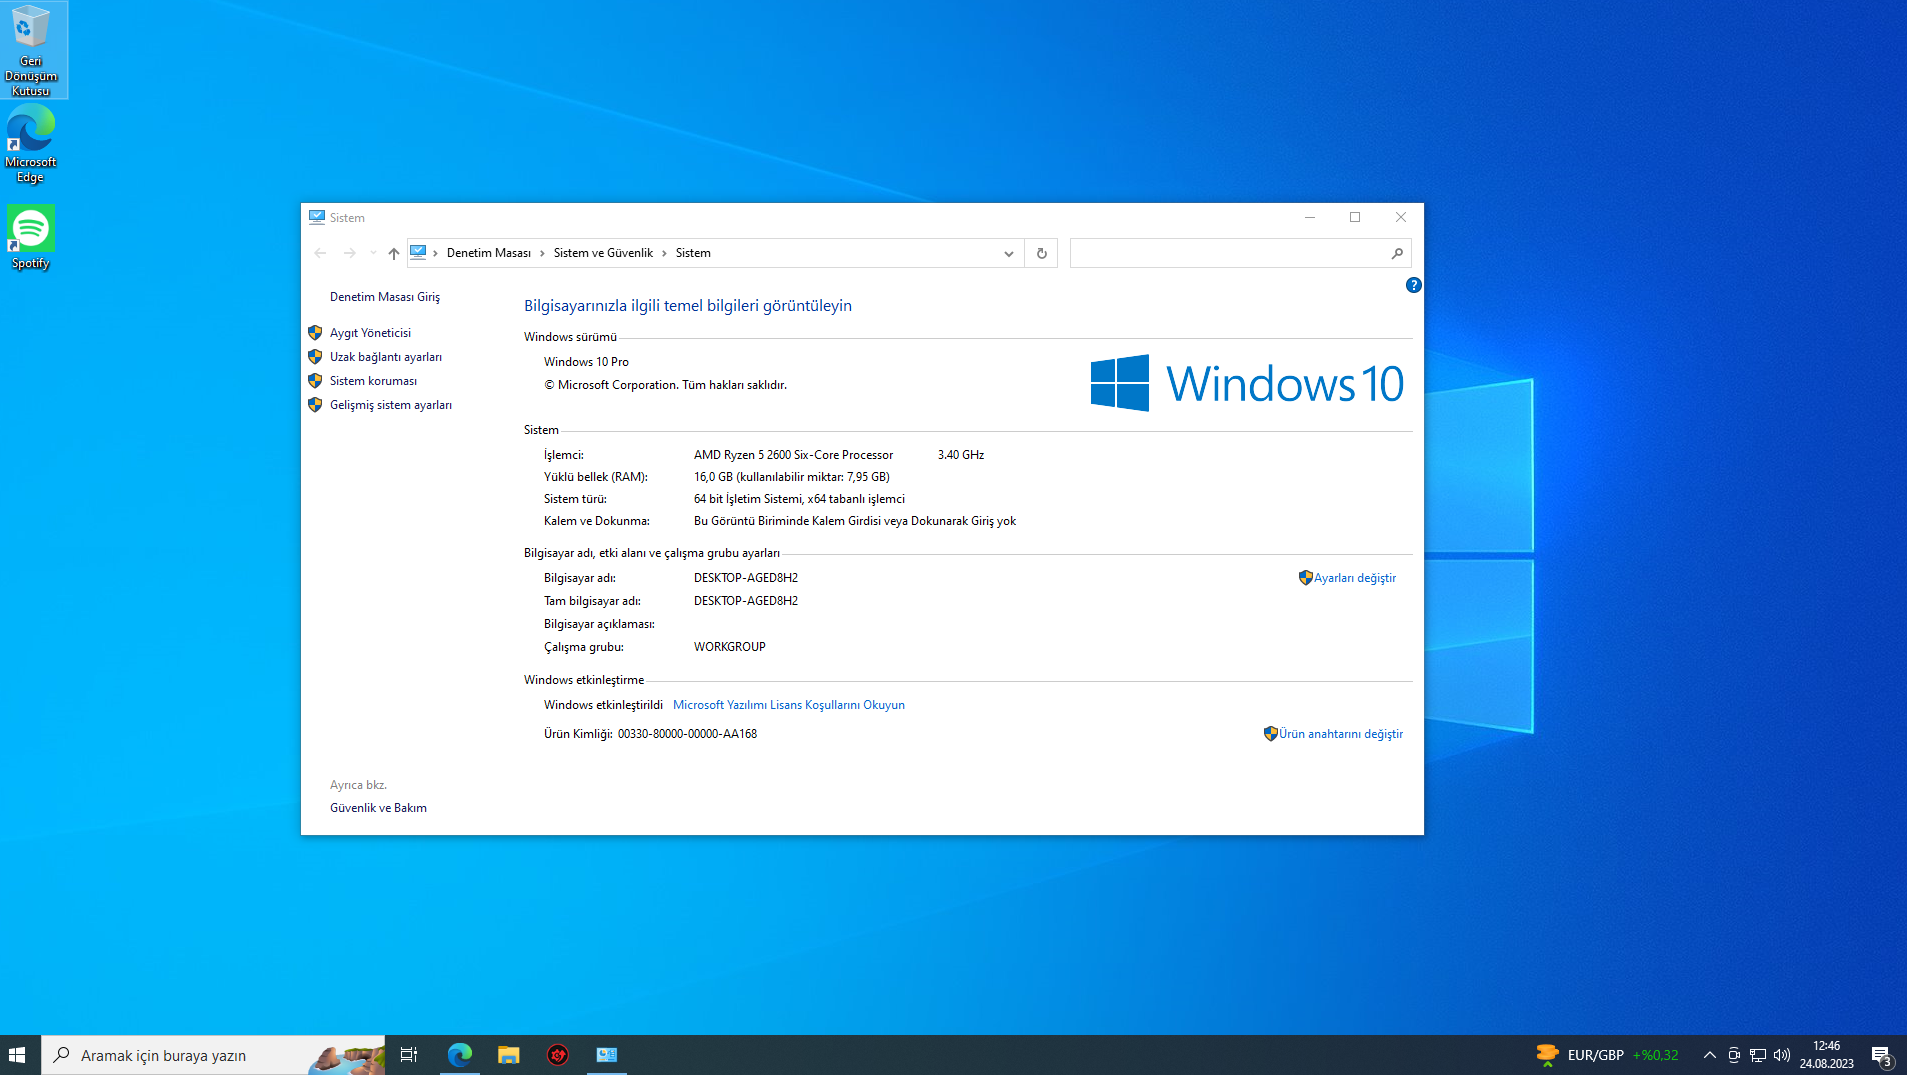Close the Sistem window

tap(1401, 217)
